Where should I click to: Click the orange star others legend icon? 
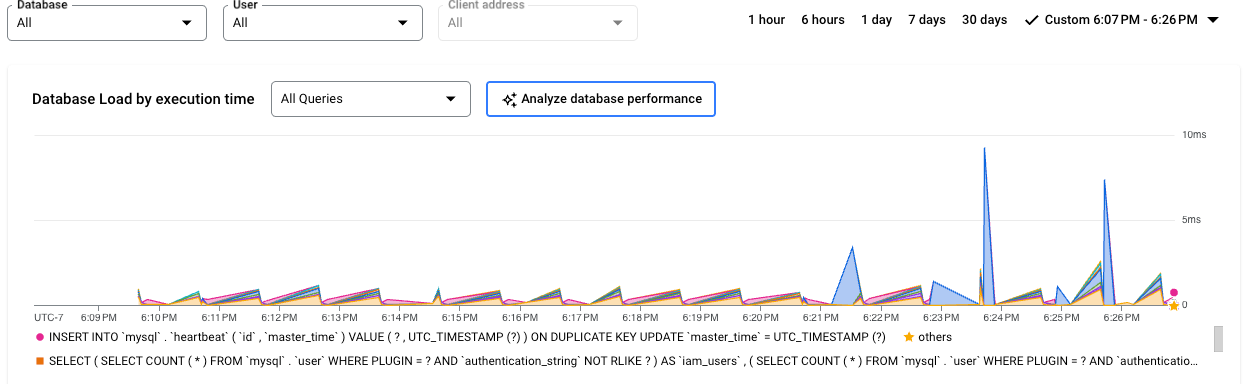[909, 337]
